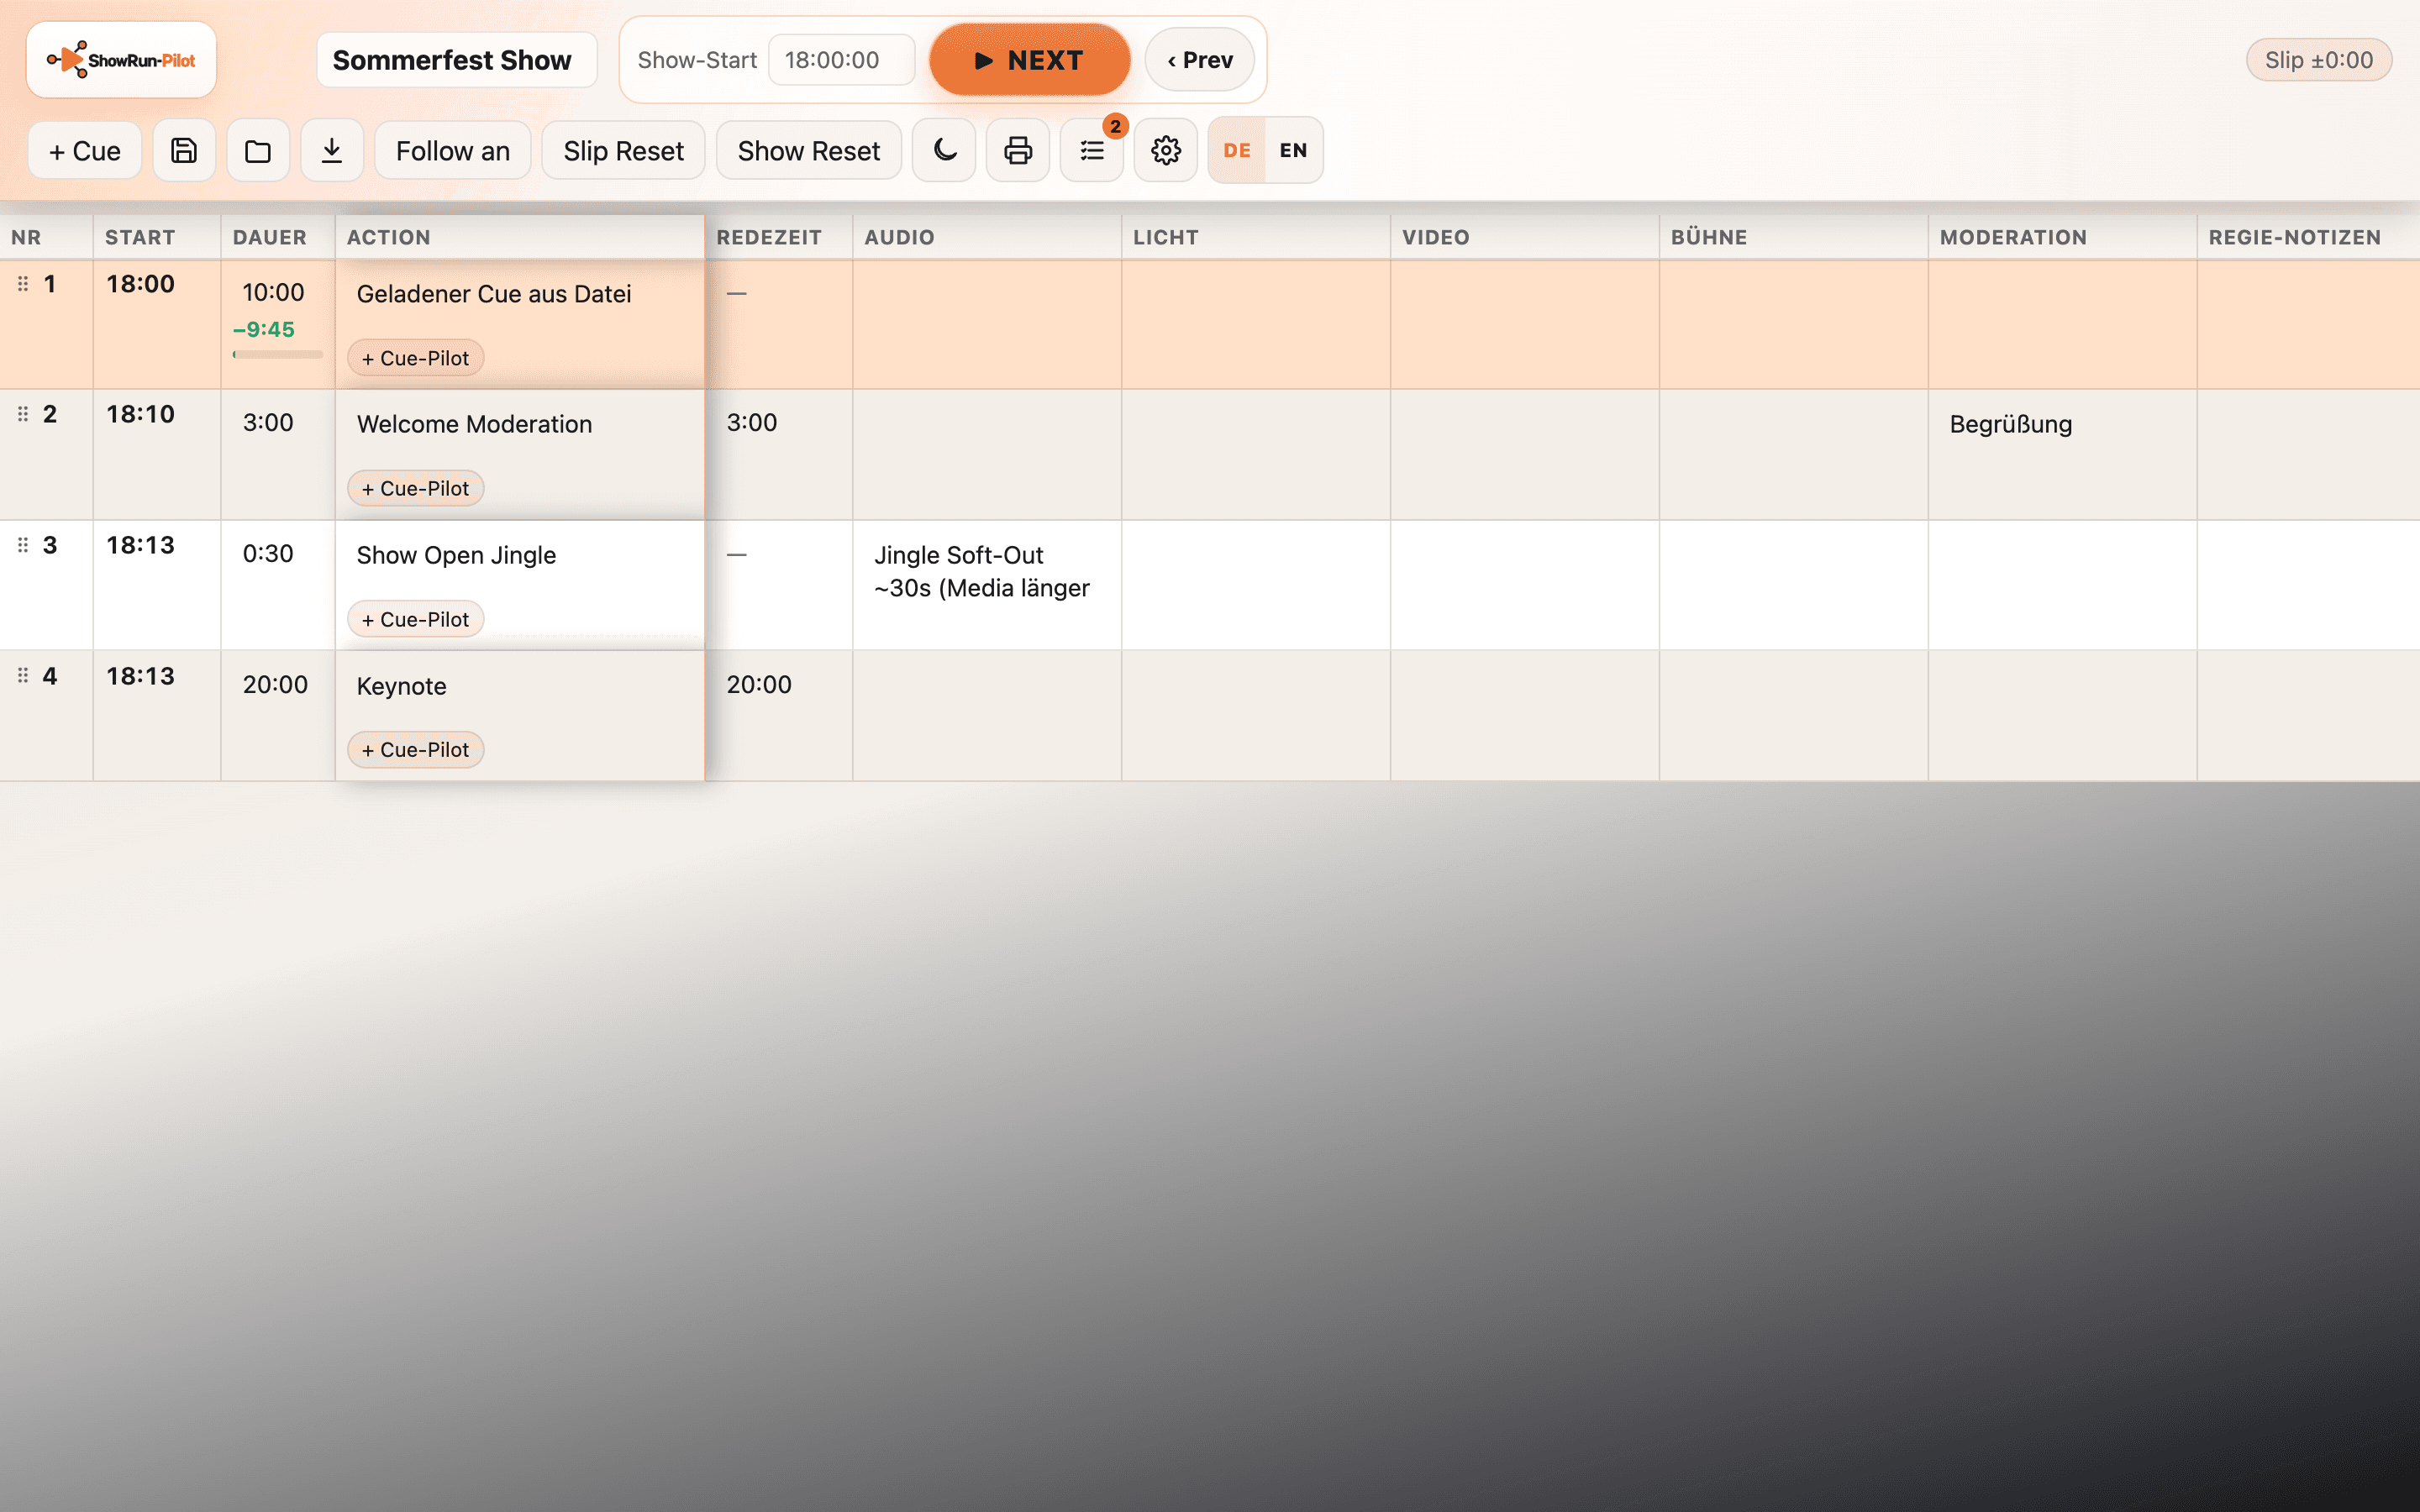Toggle the Follow an button
Viewport: 2420px width, 1512px height.
pos(453,151)
